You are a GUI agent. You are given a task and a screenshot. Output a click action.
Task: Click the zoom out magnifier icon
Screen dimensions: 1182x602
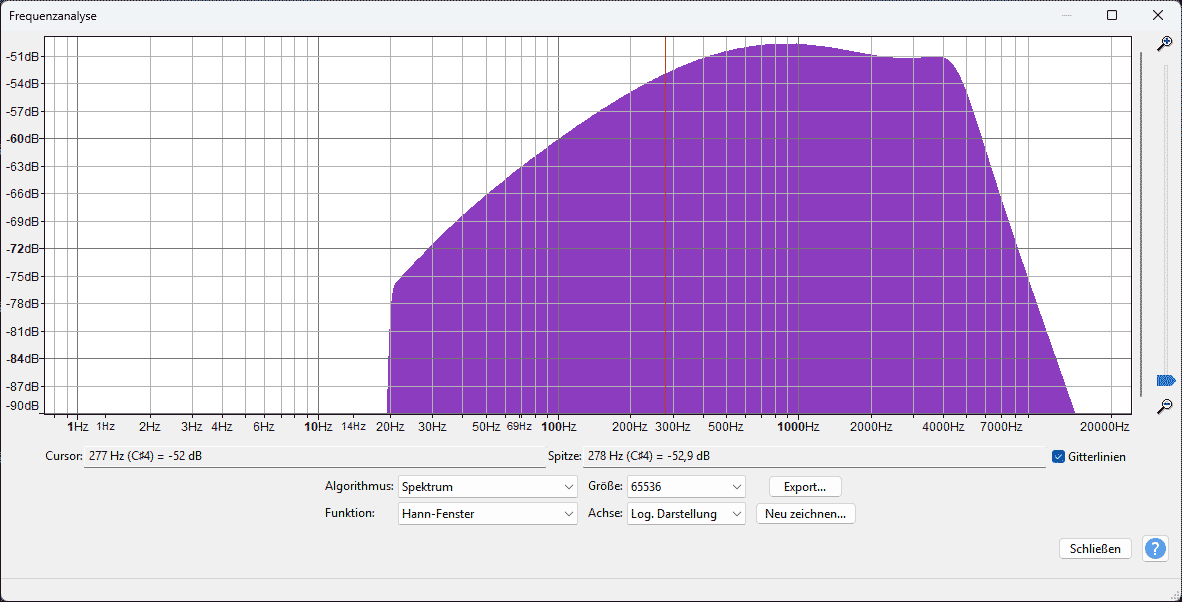[x=1165, y=406]
